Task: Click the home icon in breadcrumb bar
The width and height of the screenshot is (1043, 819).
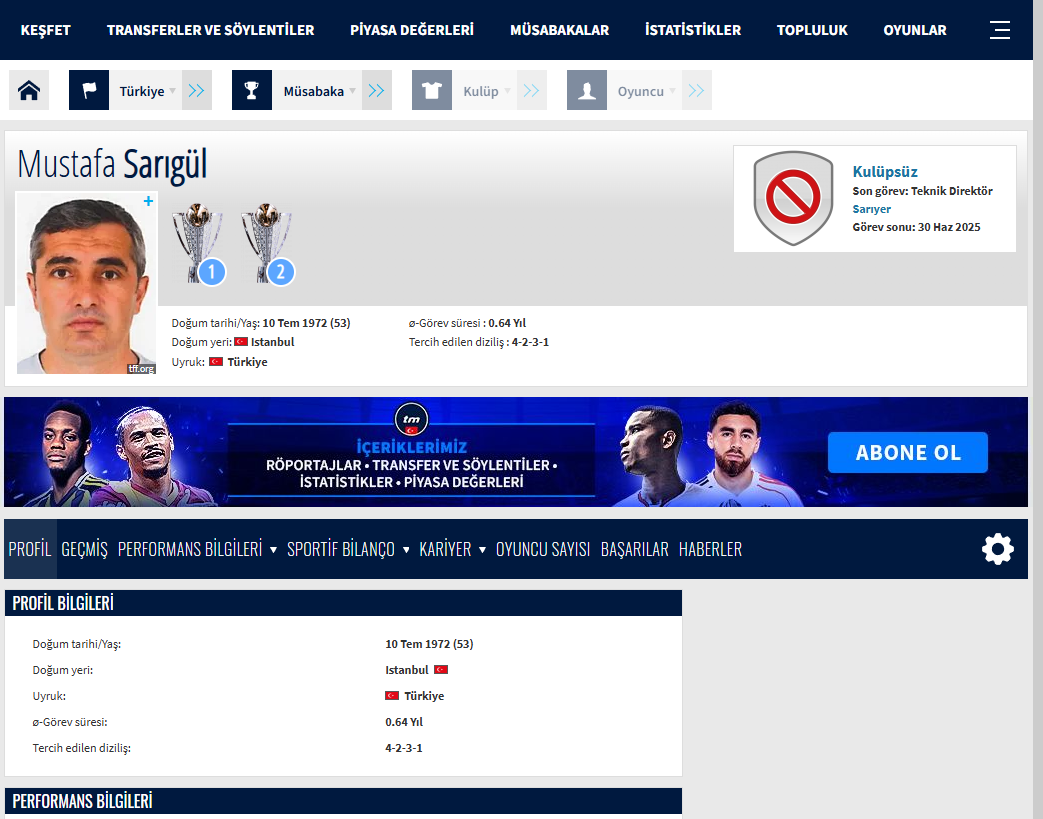Action: 29,90
